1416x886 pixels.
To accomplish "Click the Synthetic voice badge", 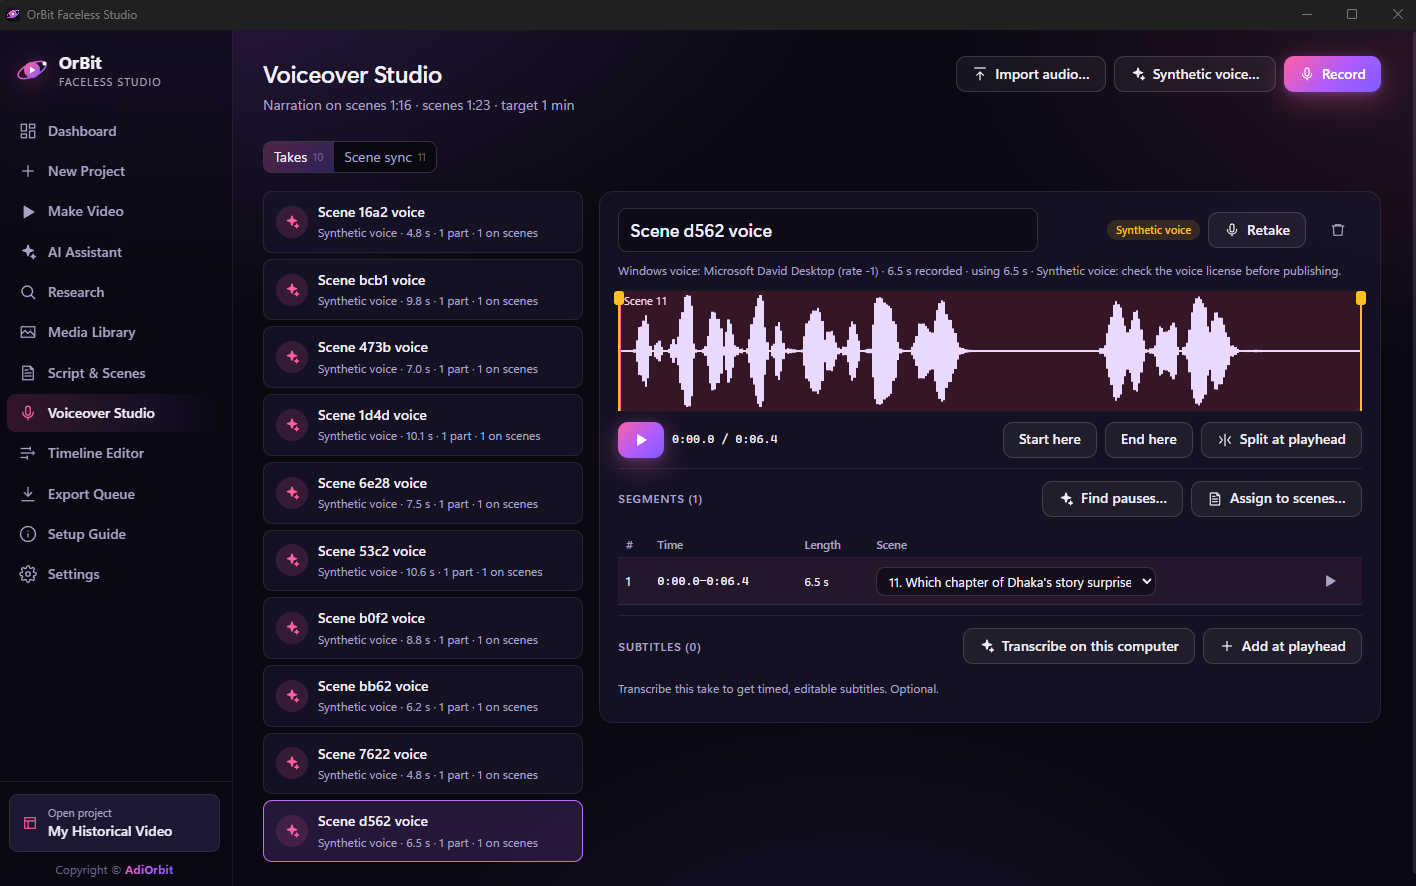I will [x=1153, y=230].
